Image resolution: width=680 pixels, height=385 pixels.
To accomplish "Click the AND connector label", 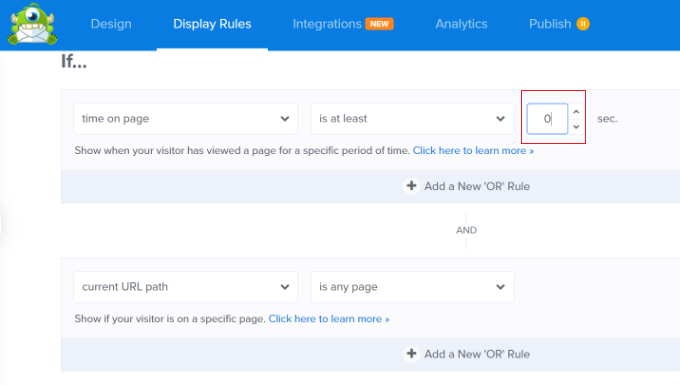I will pyautogui.click(x=467, y=230).
